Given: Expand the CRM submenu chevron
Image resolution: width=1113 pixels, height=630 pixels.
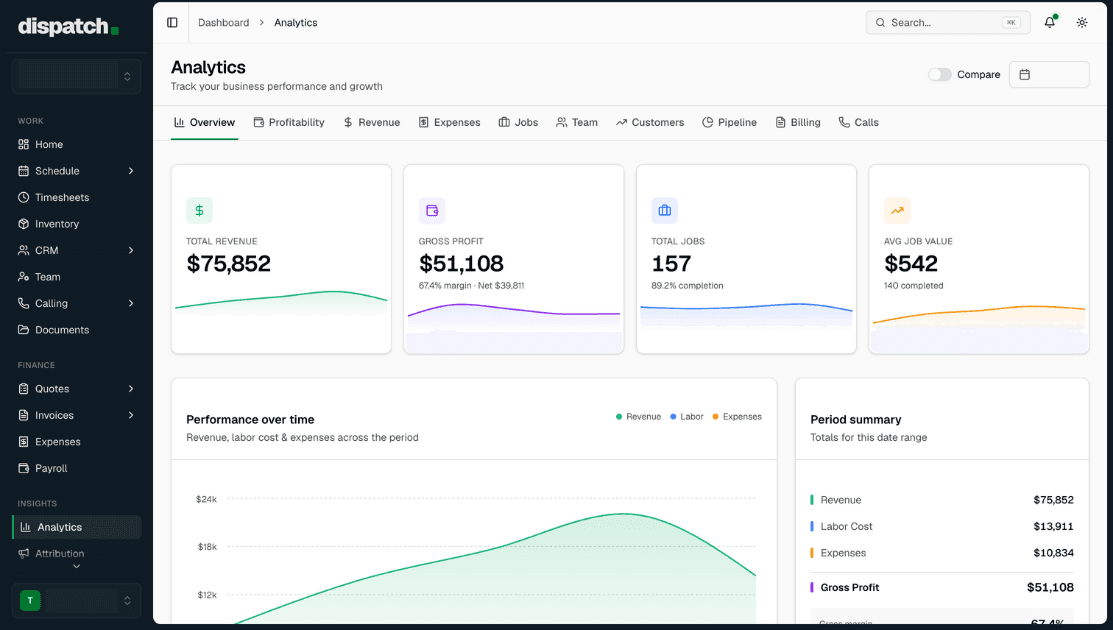Looking at the screenshot, I should click(131, 250).
